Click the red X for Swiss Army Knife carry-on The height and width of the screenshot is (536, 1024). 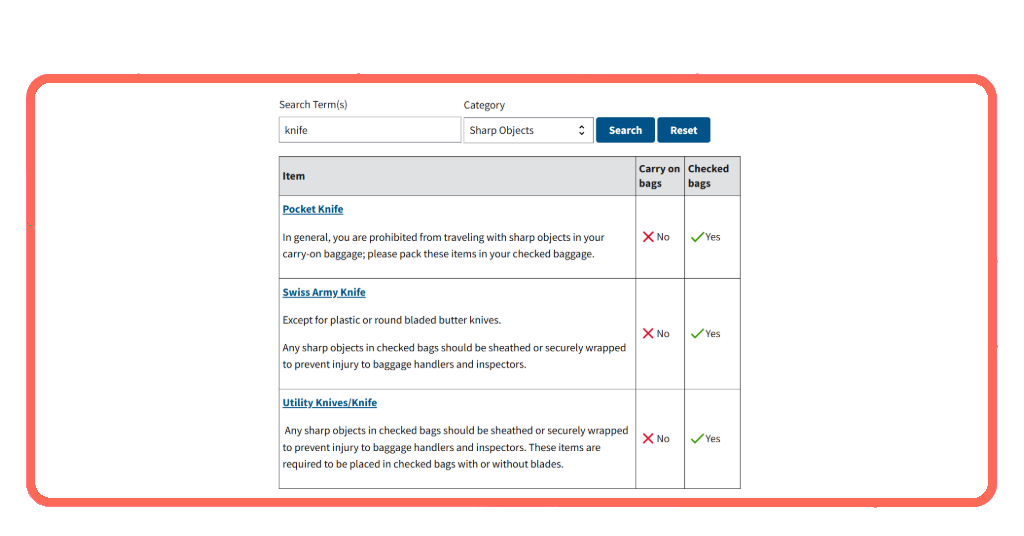tap(648, 334)
